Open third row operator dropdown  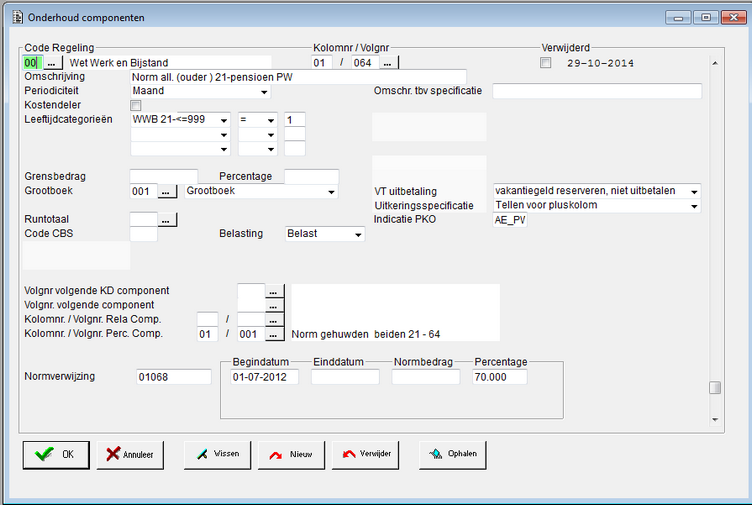coord(271,149)
